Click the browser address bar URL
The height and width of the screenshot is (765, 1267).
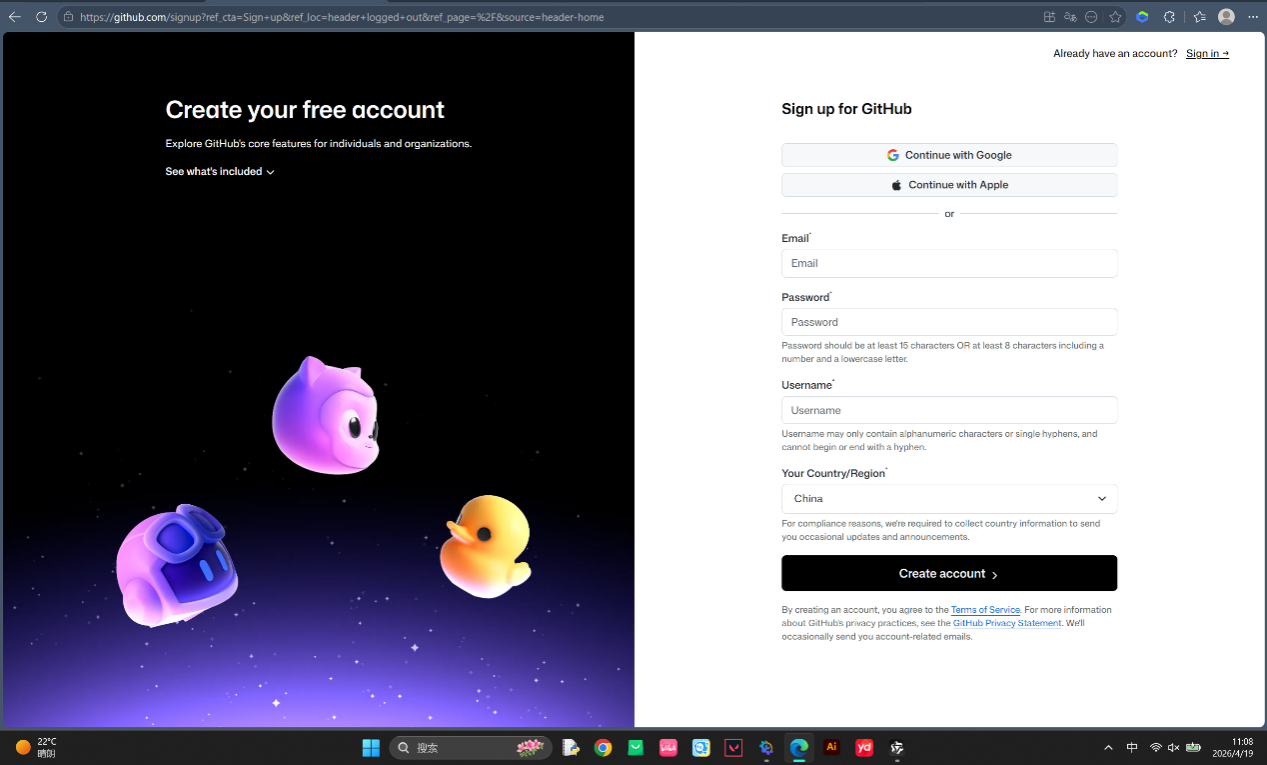pyautogui.click(x=342, y=17)
